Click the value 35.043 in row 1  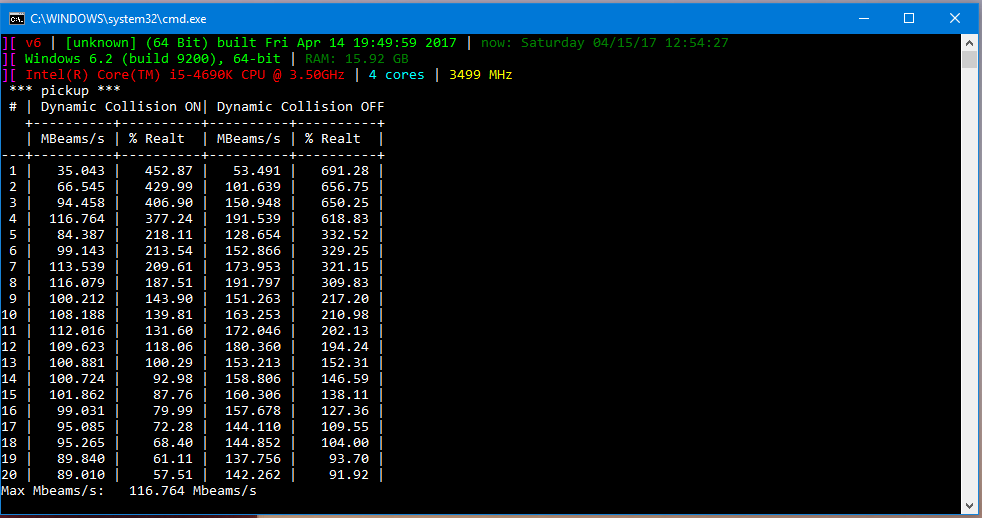click(x=81, y=170)
